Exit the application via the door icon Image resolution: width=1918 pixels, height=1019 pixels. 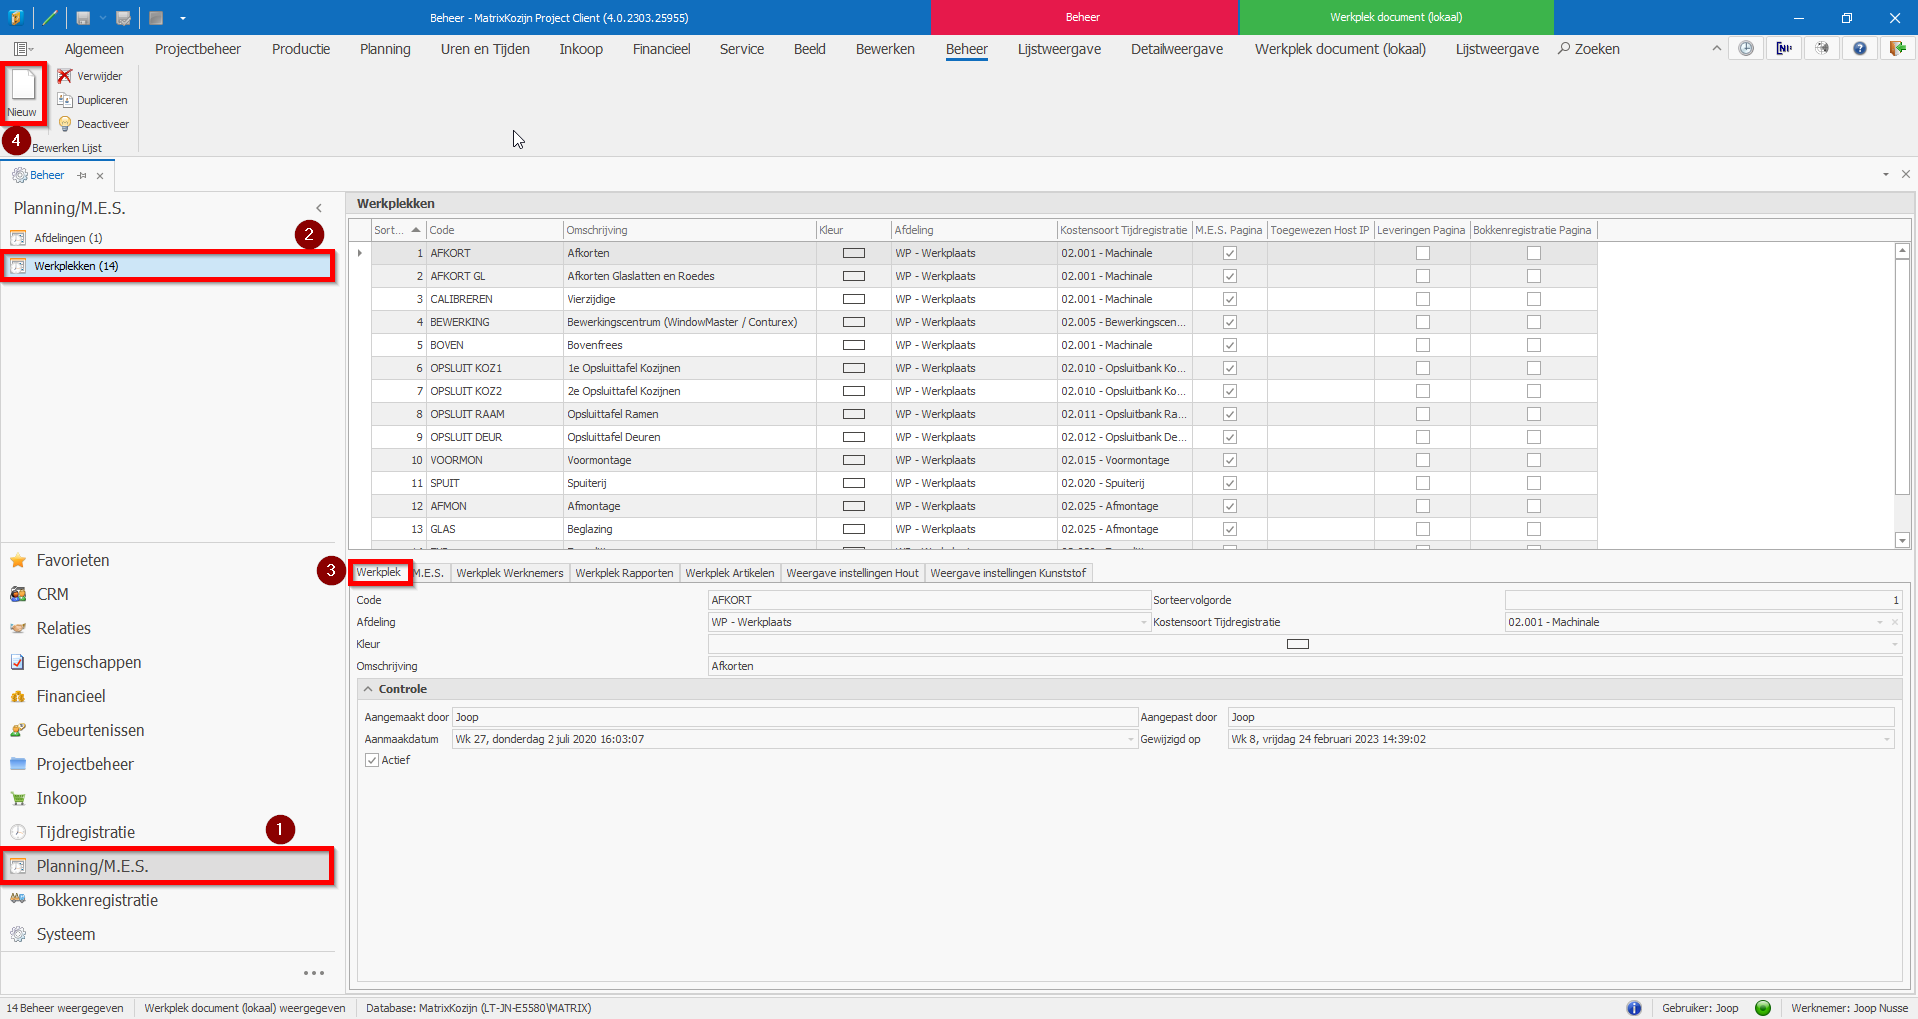tap(1898, 48)
